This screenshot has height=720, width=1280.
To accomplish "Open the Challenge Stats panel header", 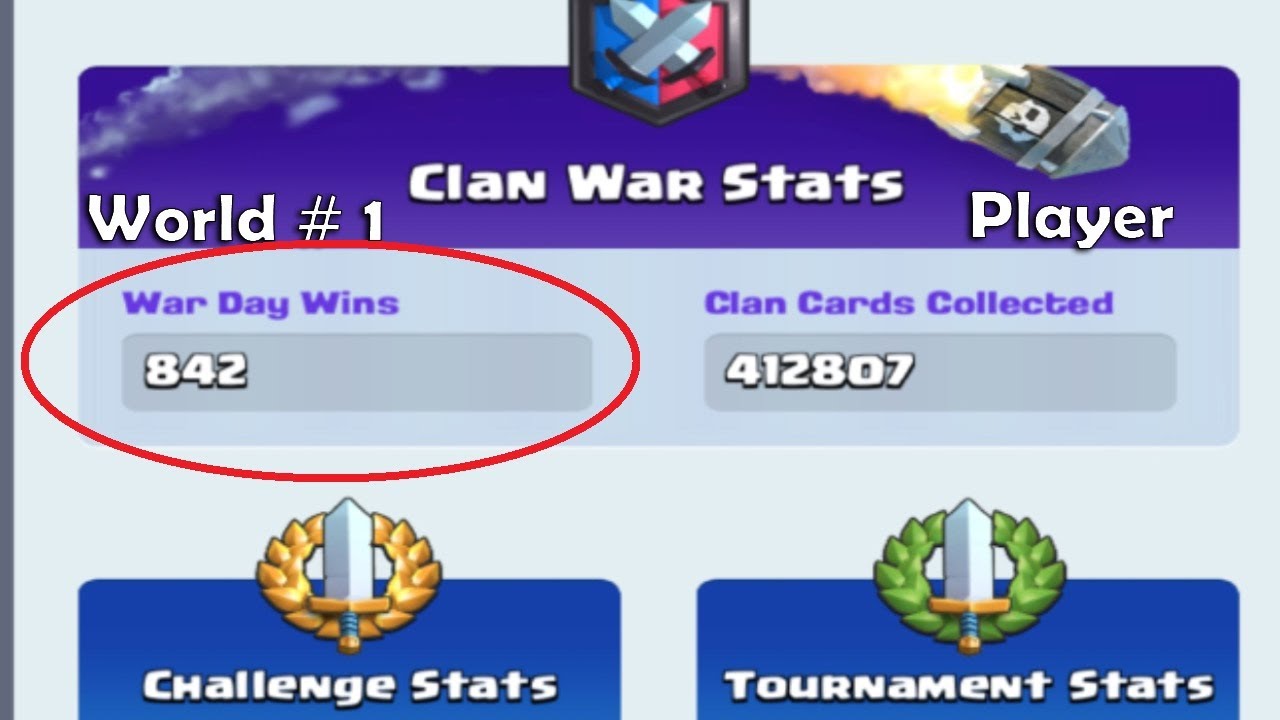I will 349,686.
